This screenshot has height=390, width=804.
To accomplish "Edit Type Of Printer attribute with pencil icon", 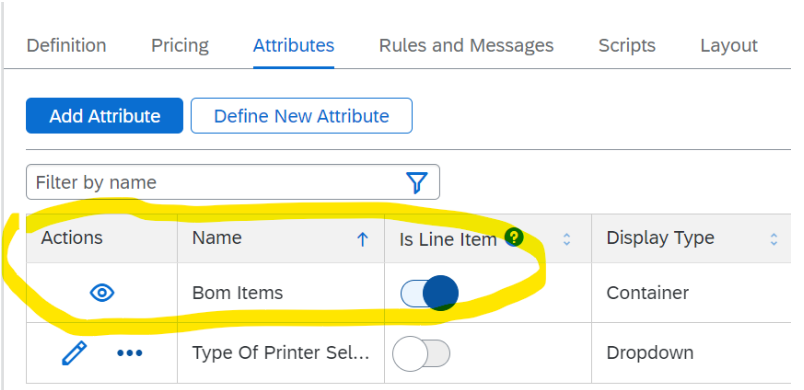I will point(74,353).
